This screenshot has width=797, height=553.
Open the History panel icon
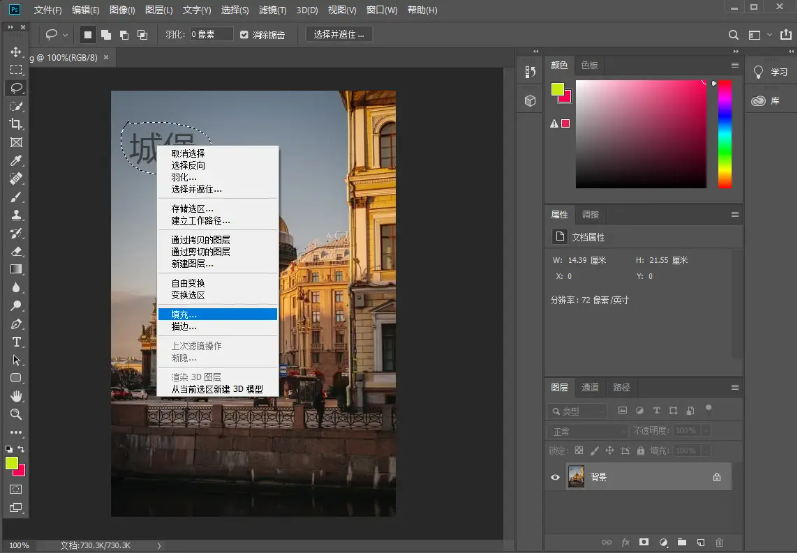tap(530, 72)
